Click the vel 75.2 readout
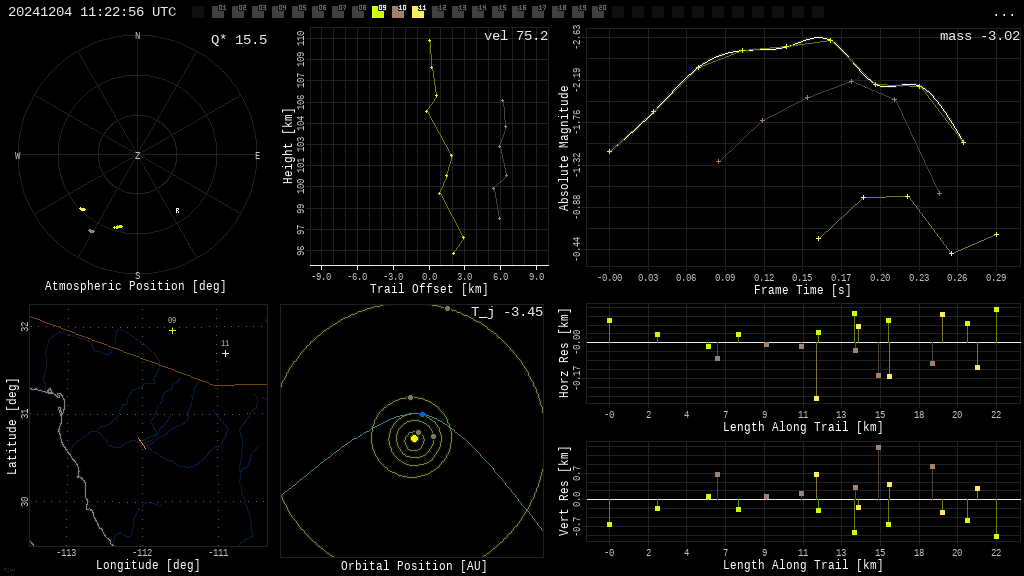 [x=516, y=36]
